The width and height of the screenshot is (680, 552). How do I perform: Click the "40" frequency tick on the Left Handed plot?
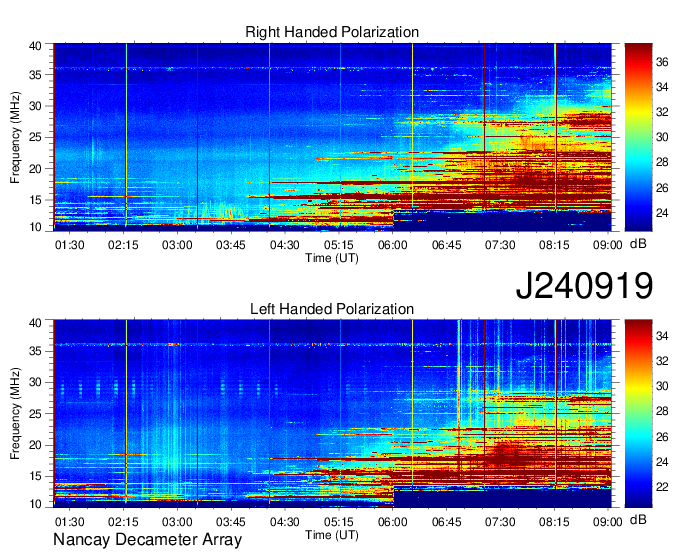coord(36,323)
